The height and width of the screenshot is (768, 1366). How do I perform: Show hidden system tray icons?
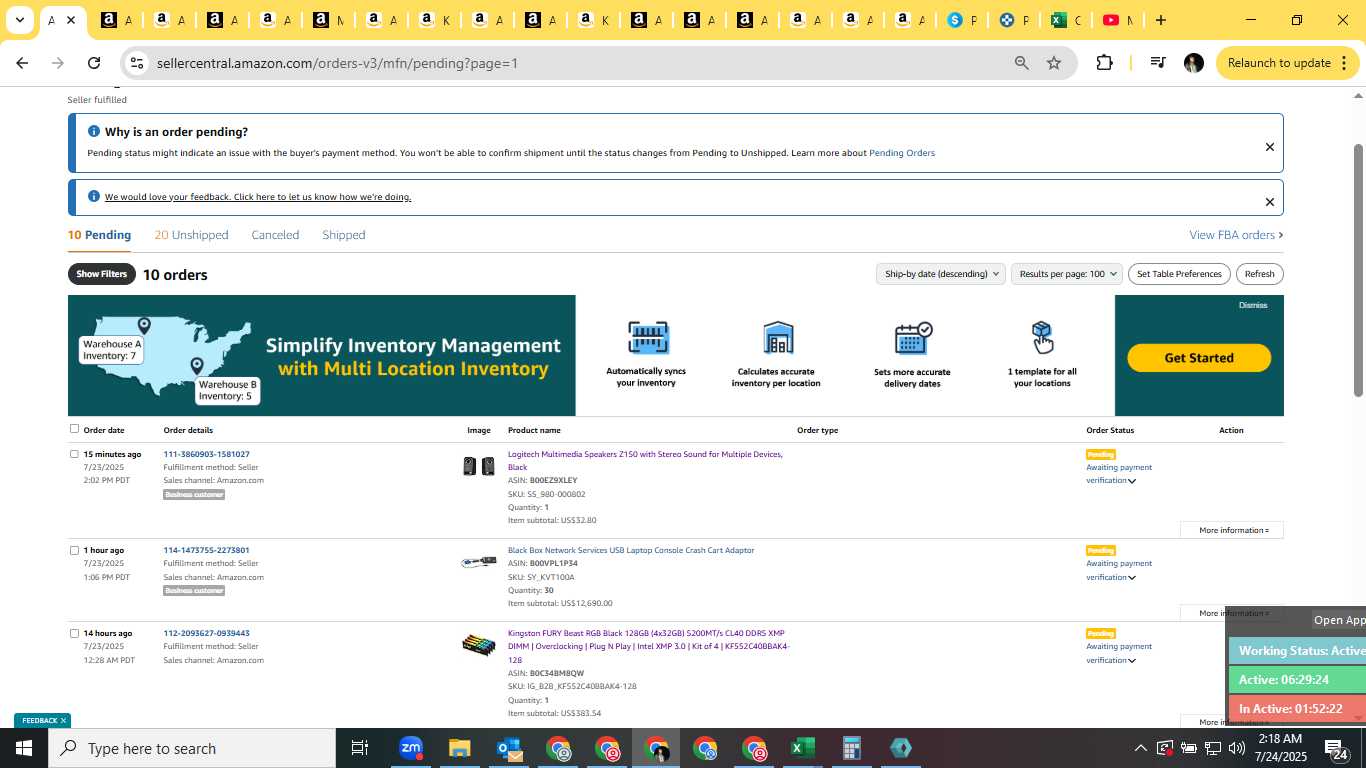click(x=1141, y=748)
